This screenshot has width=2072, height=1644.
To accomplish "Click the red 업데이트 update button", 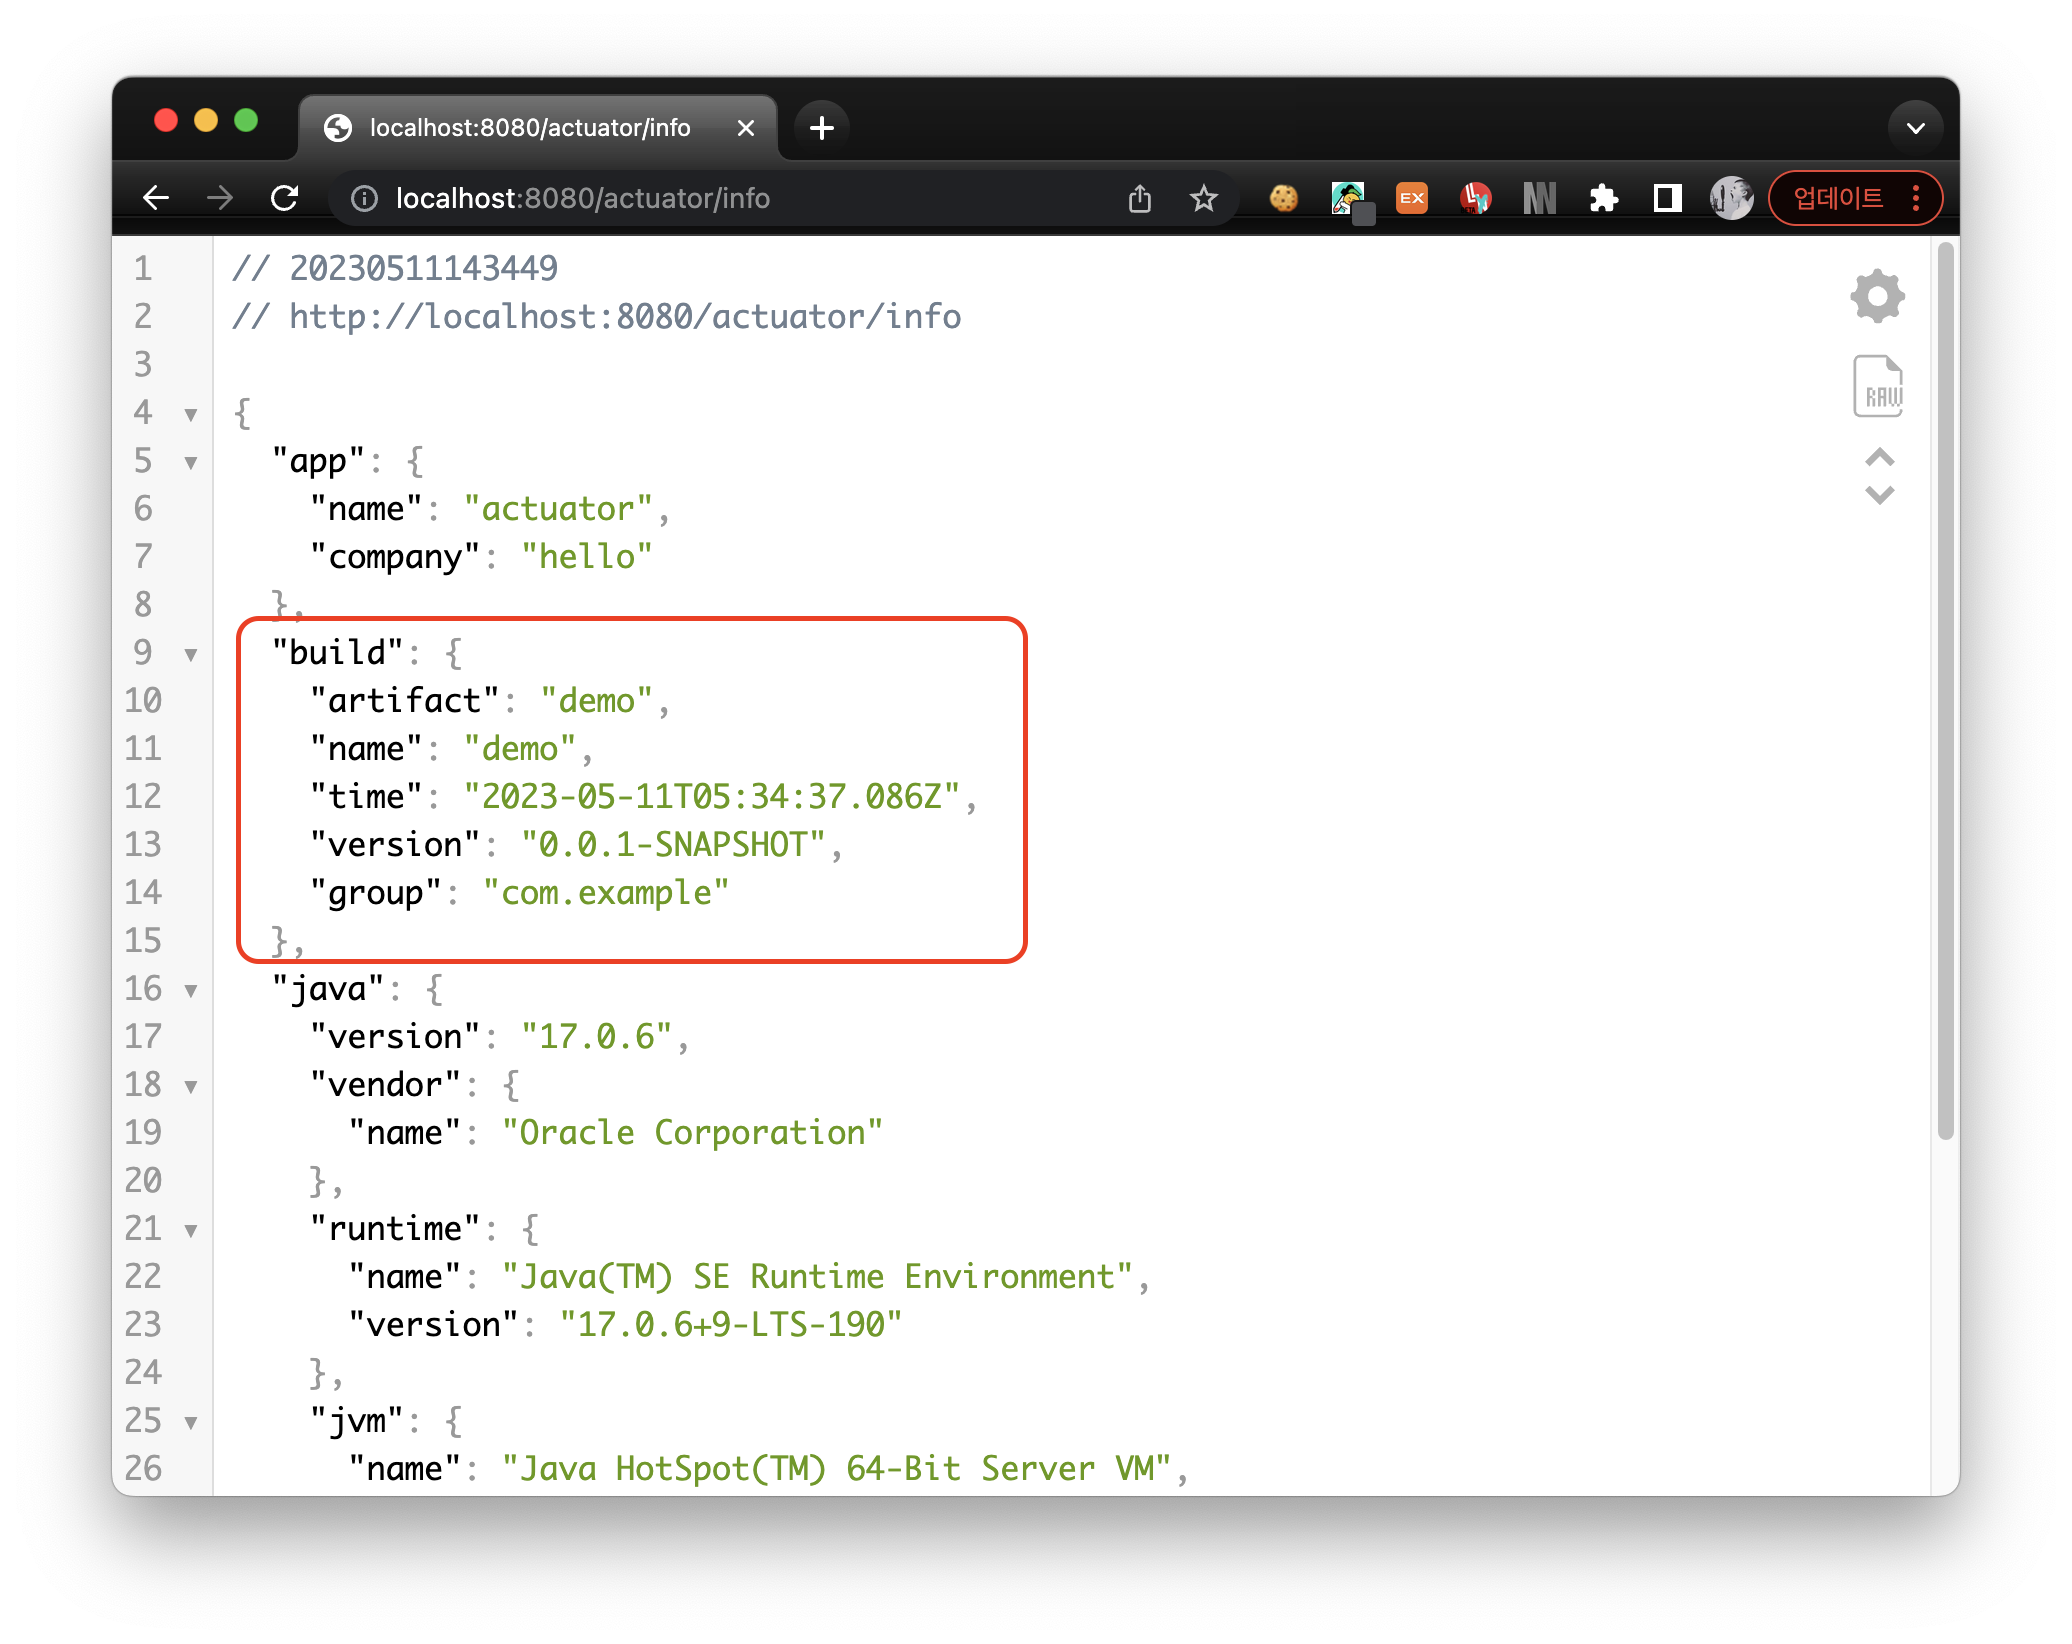I will click(x=1838, y=198).
